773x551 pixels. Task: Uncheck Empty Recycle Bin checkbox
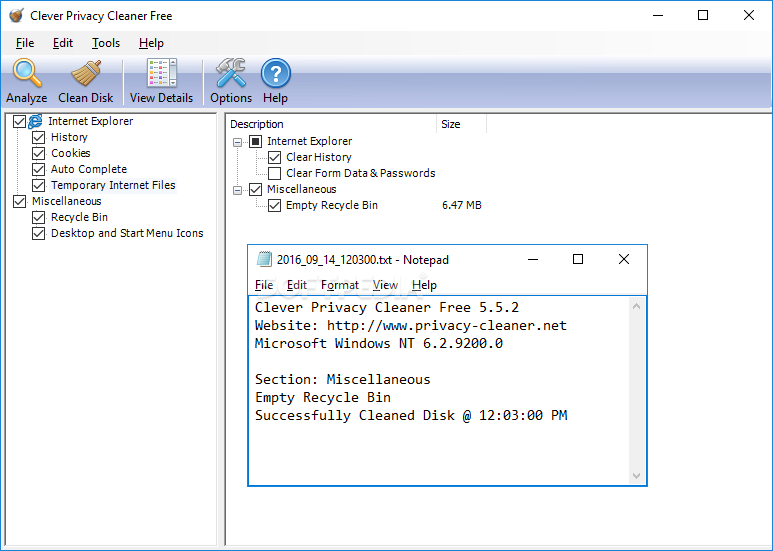click(x=275, y=206)
